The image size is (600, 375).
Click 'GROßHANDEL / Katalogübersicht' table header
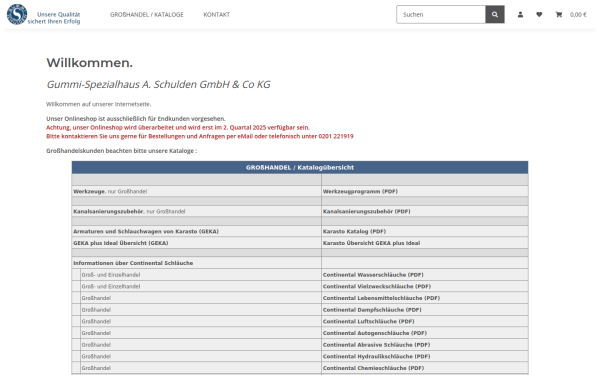(x=300, y=168)
